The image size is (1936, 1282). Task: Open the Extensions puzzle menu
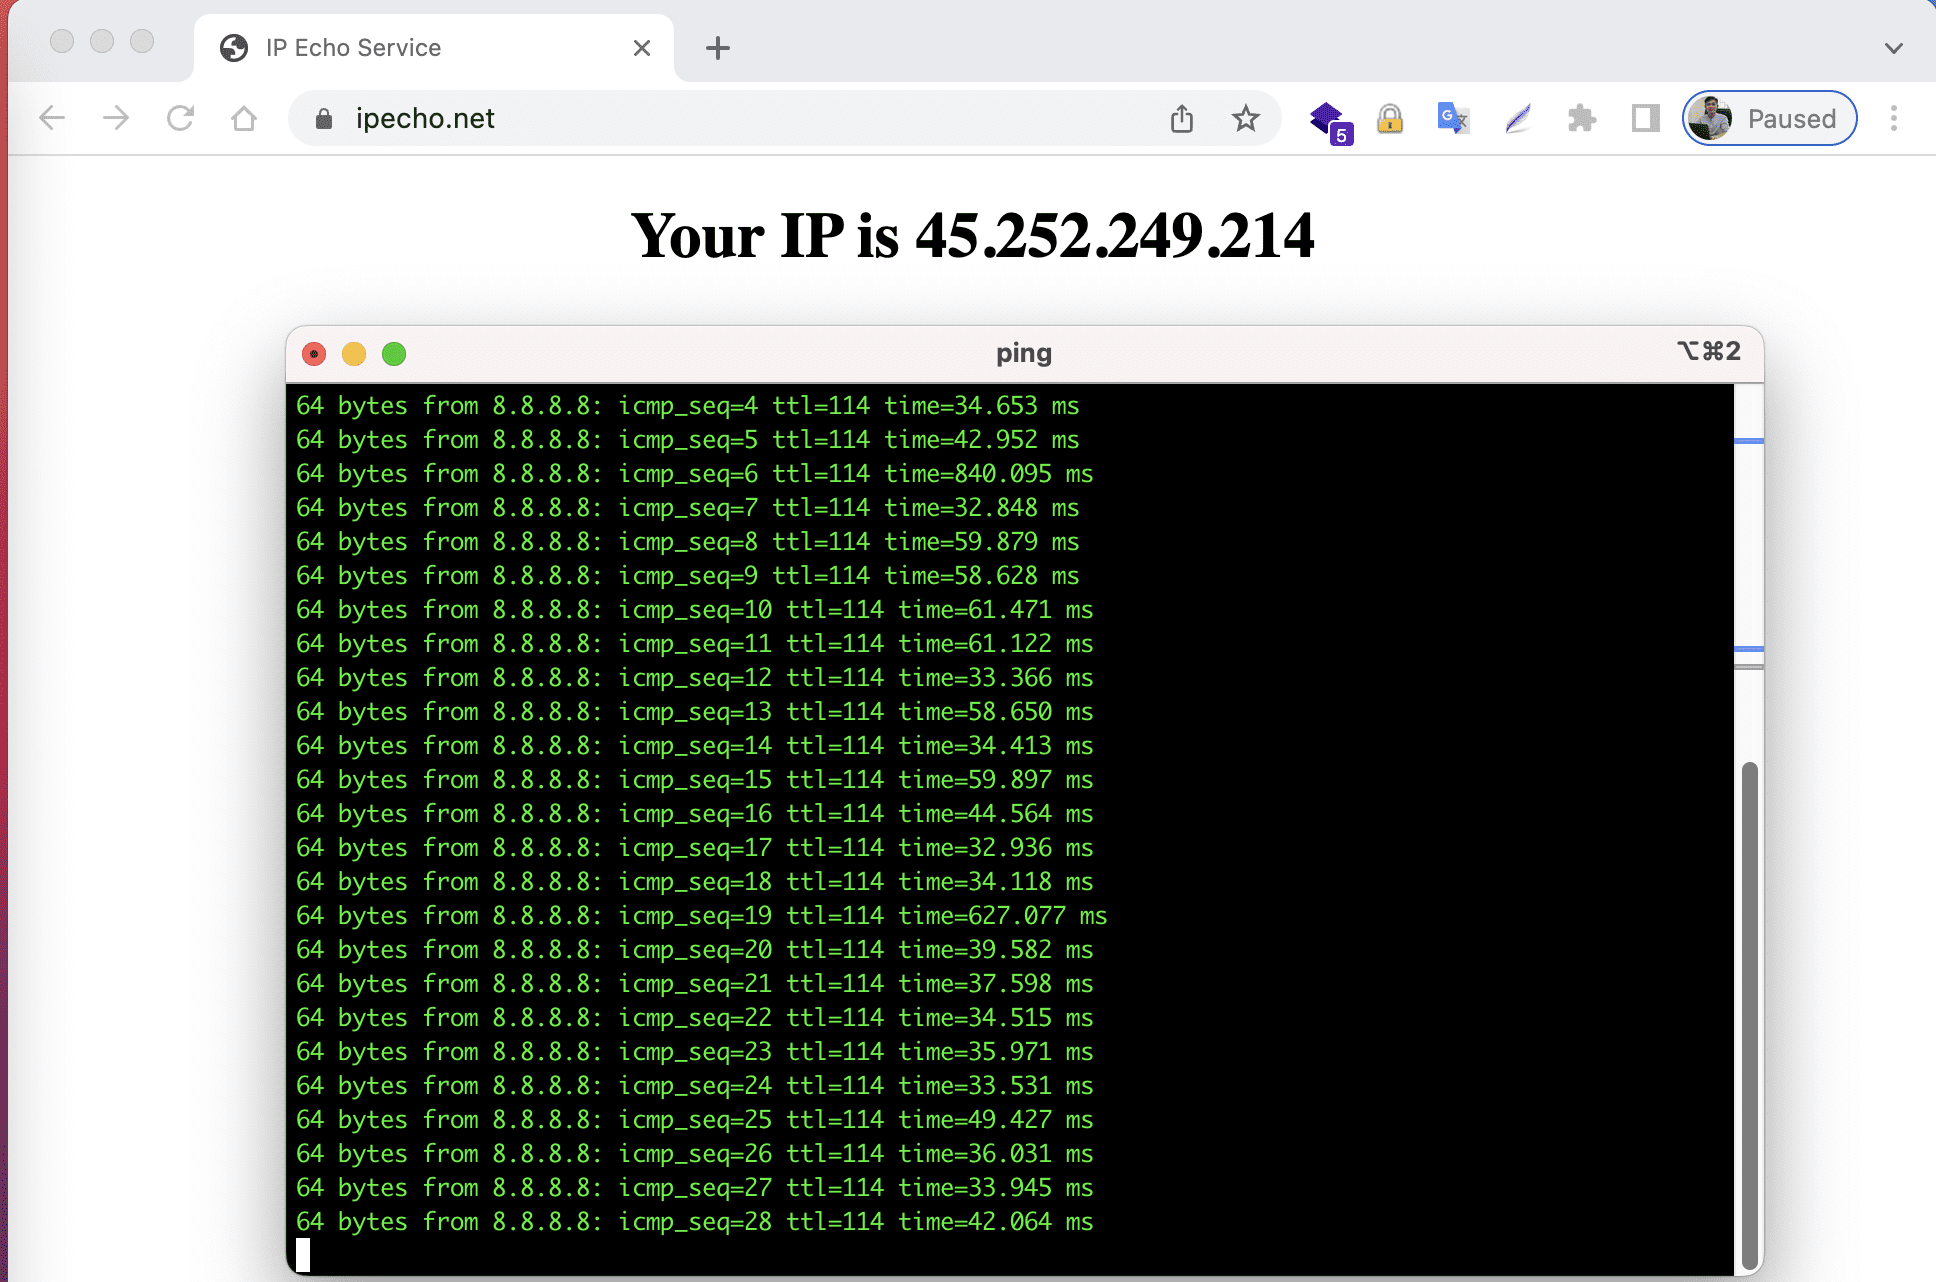click(x=1581, y=118)
